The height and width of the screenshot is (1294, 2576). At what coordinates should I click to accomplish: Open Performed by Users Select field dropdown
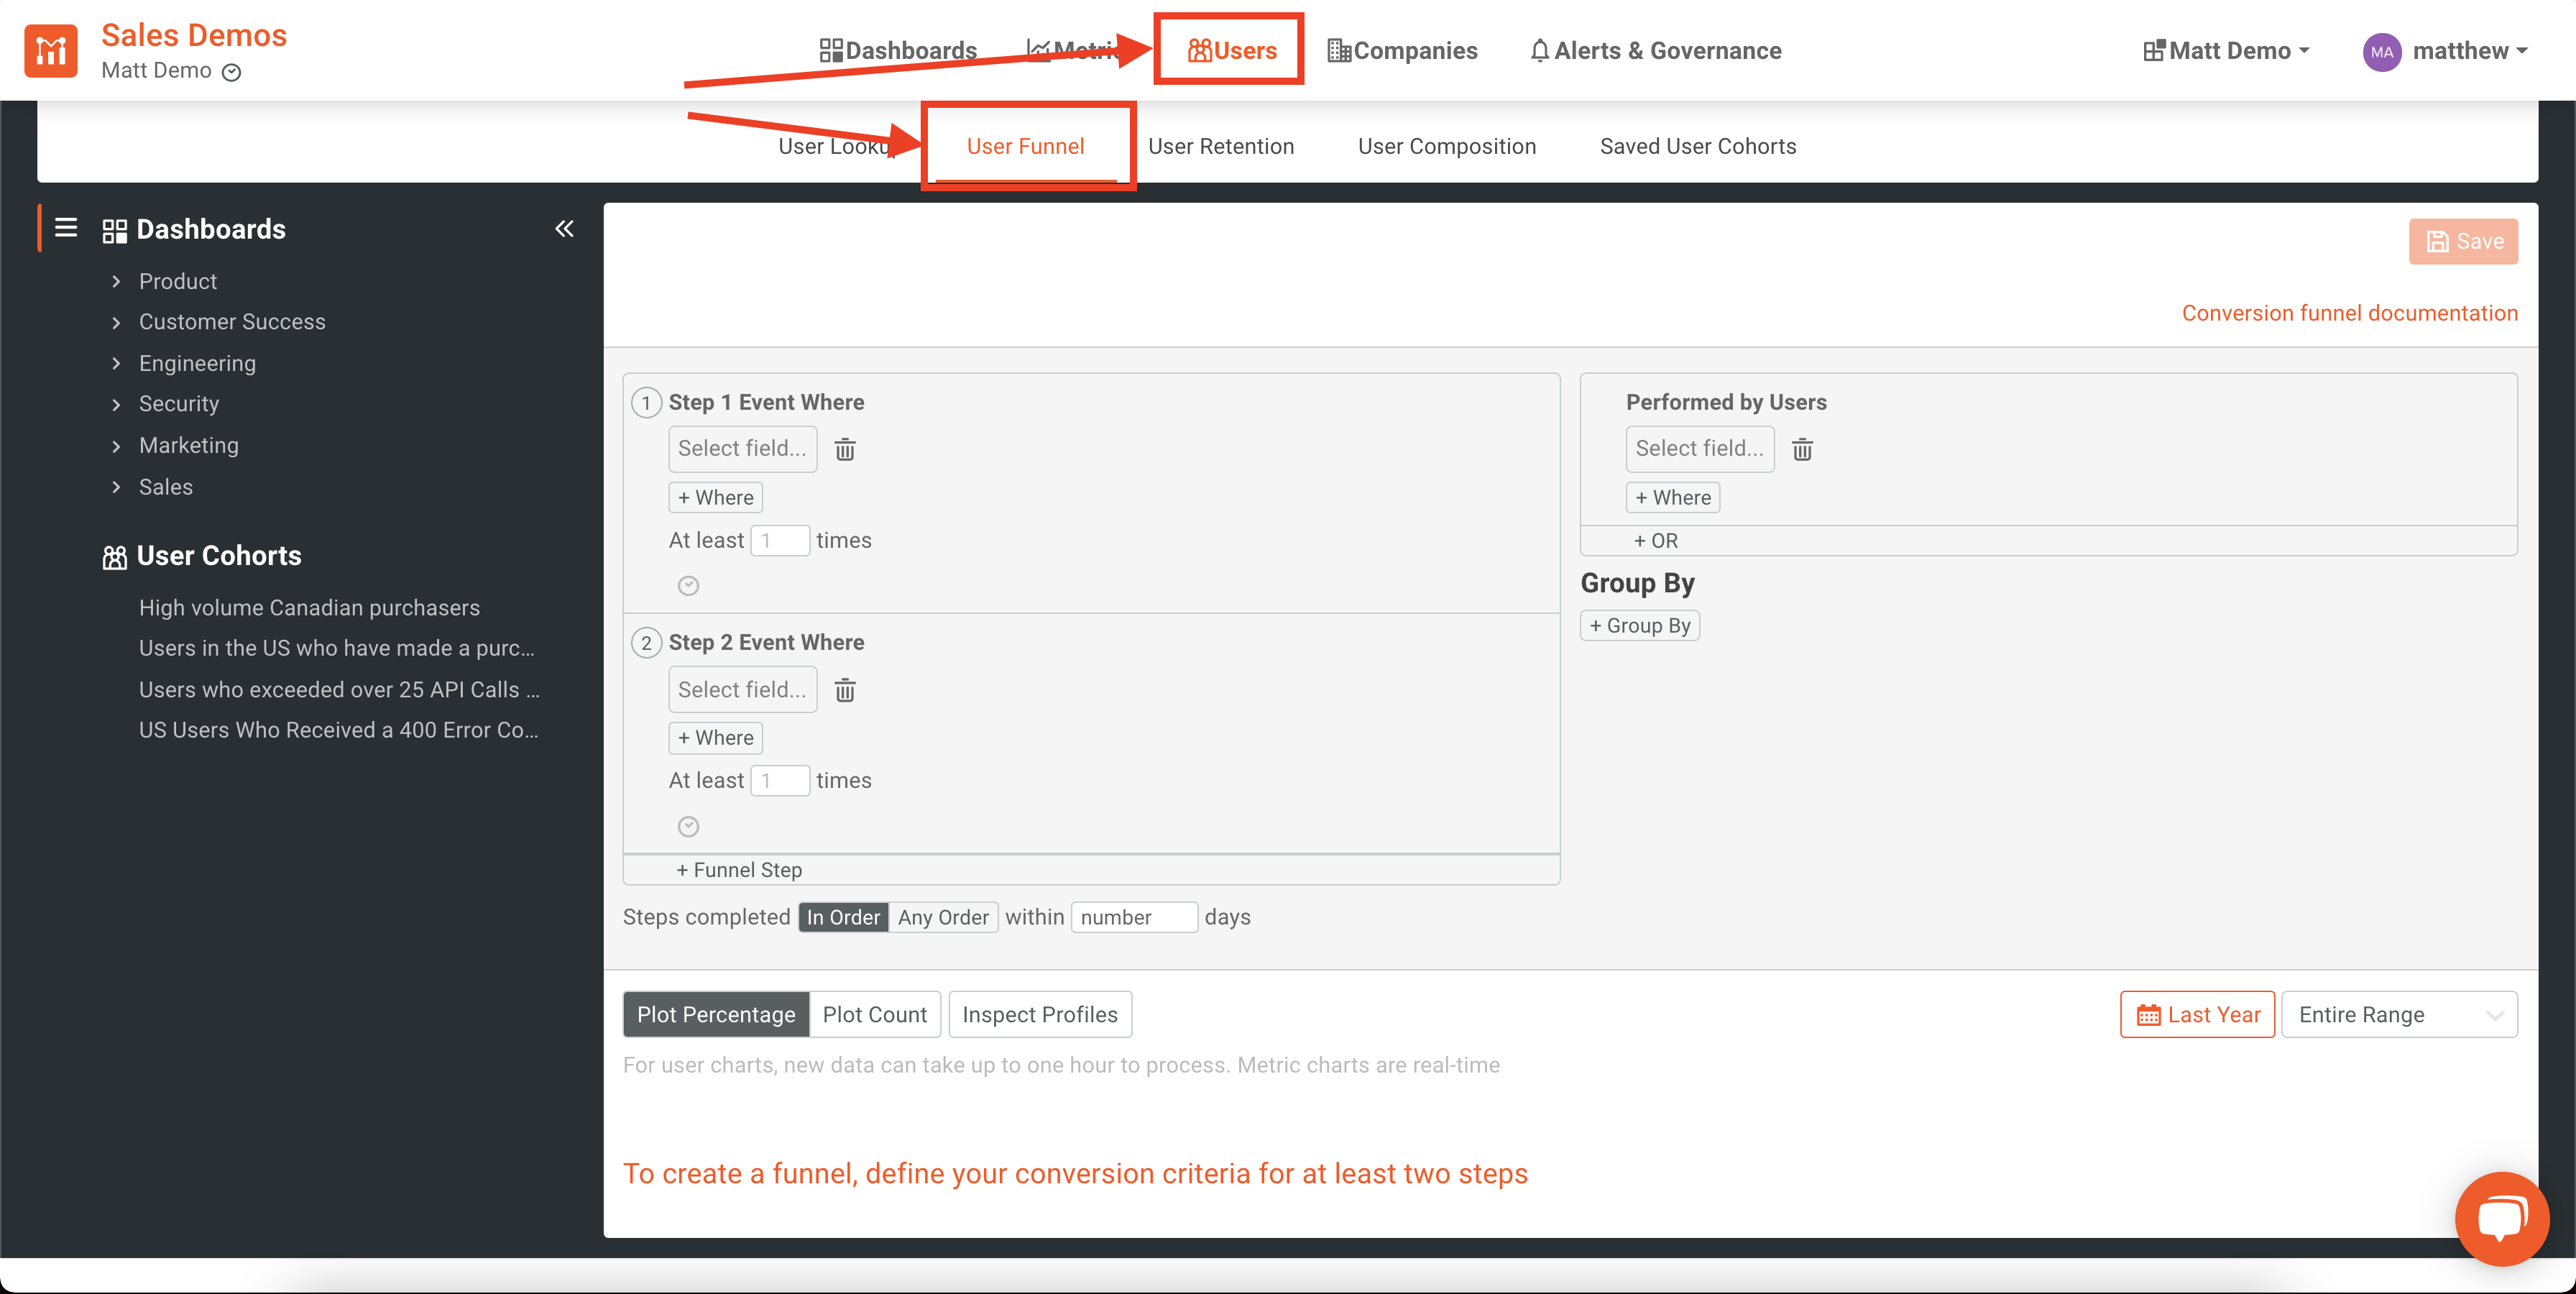(x=1699, y=449)
